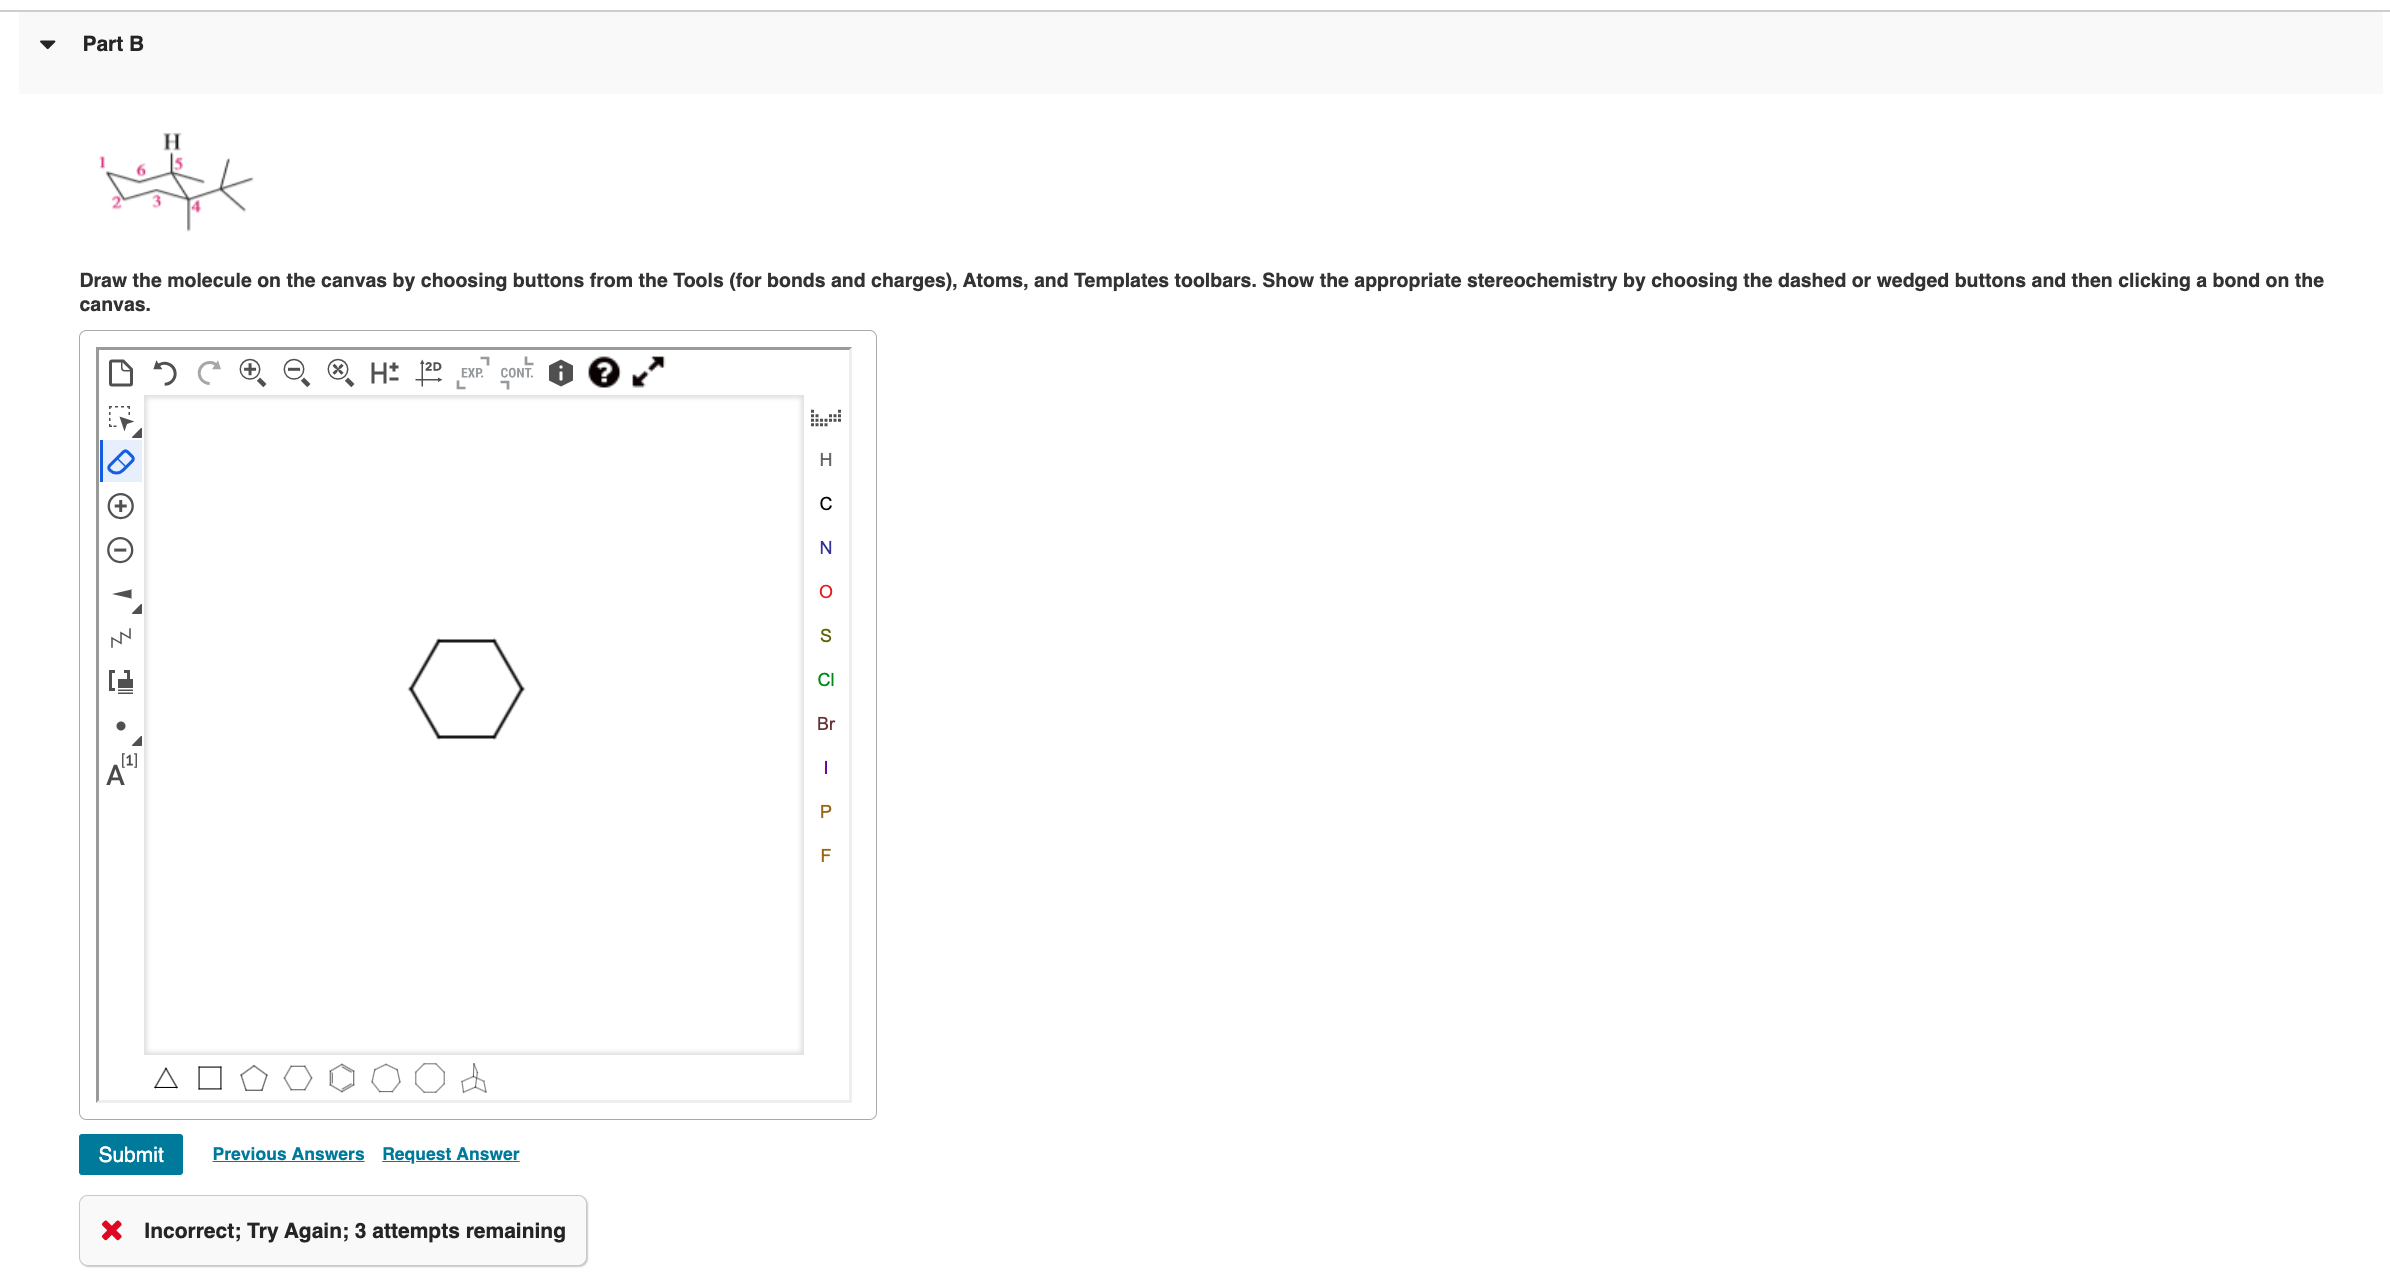Pick the benzene ring template

tap(342, 1078)
